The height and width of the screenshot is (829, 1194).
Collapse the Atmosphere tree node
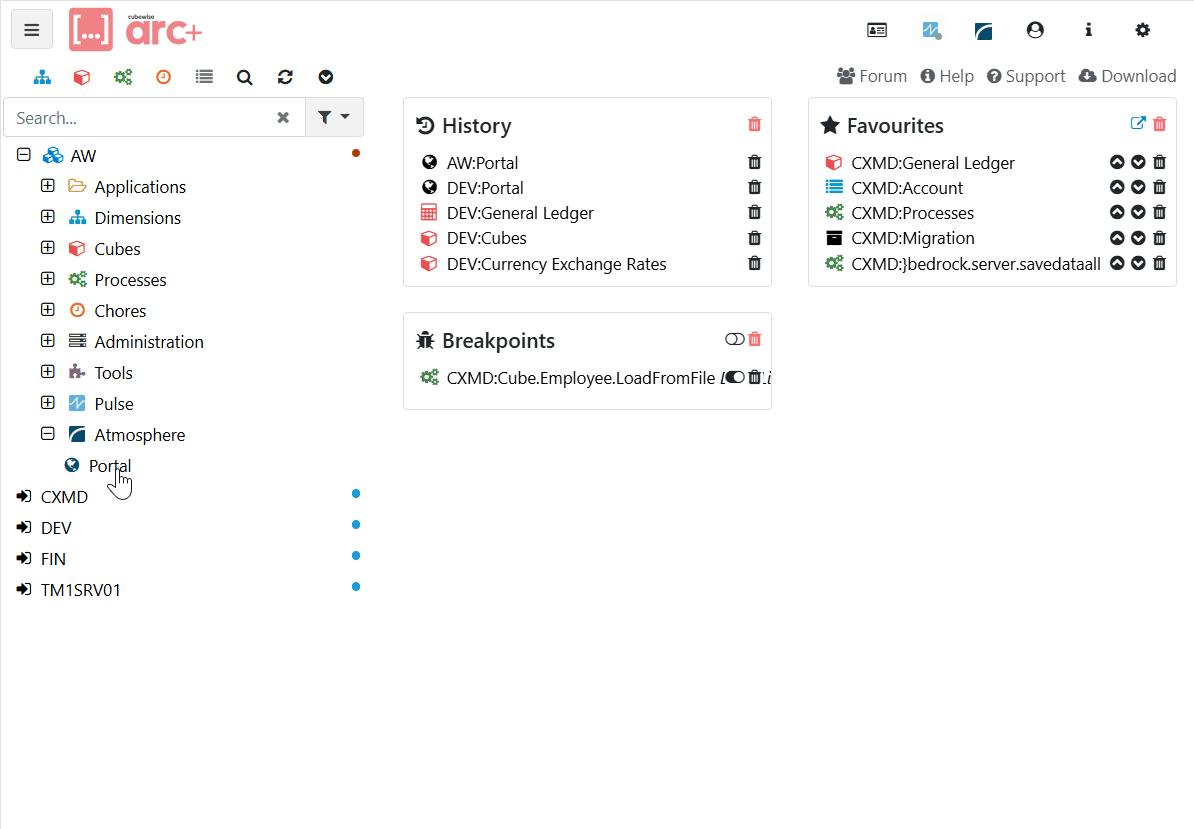pyautogui.click(x=47, y=435)
